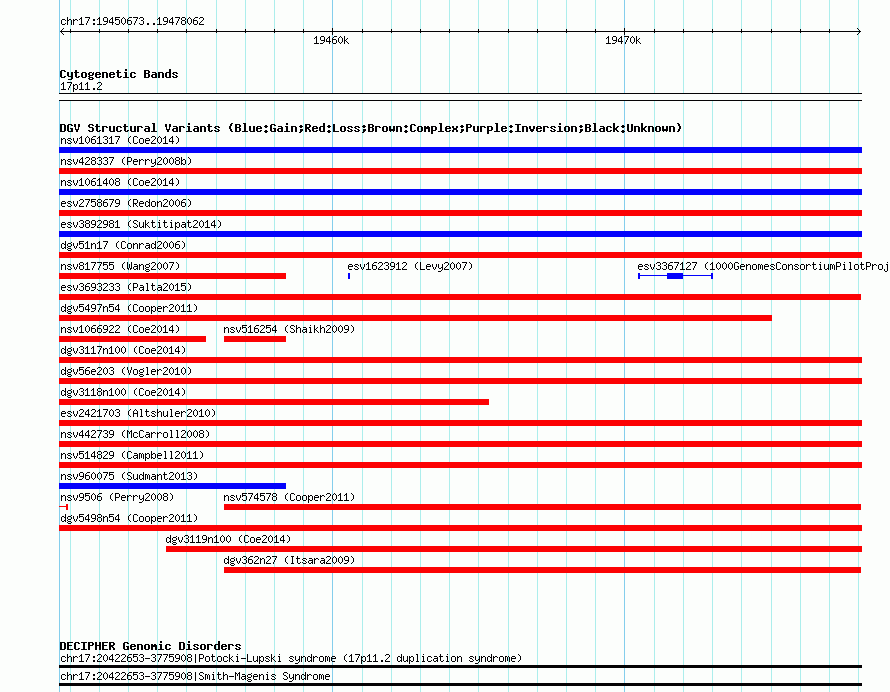Open the esv2421703 (Altshuler2010) label
Image resolution: width=890 pixels, height=692 pixels.
point(138,413)
